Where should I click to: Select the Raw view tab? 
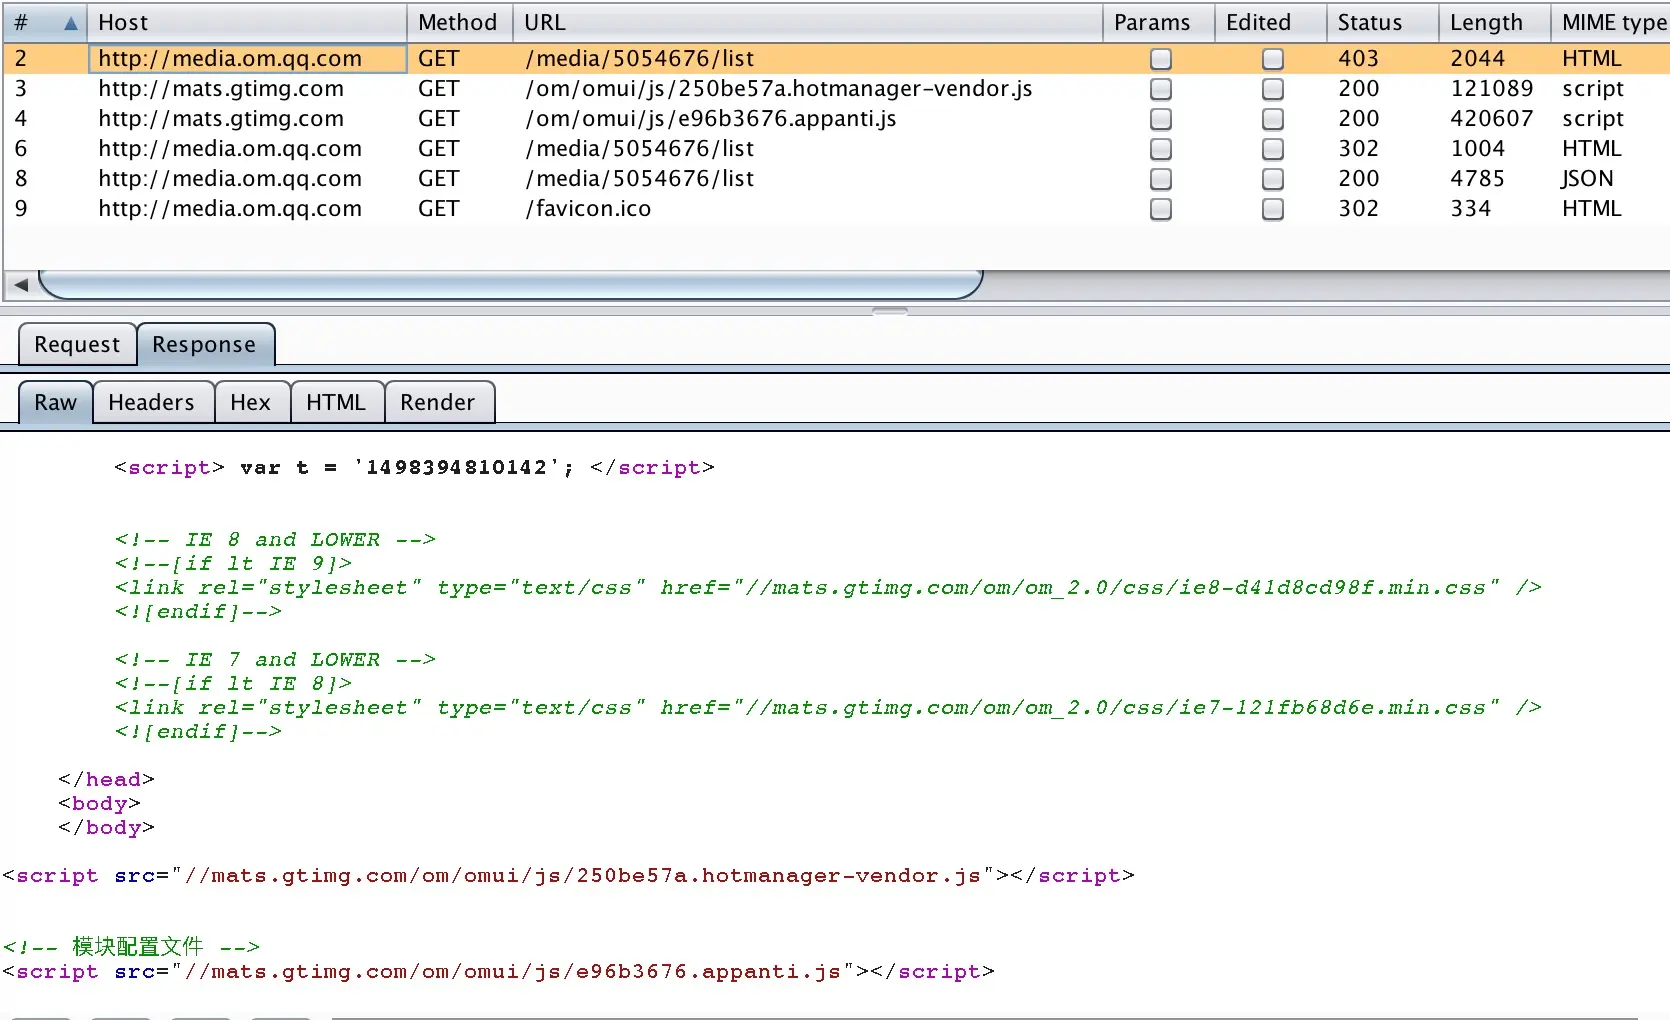tap(56, 402)
